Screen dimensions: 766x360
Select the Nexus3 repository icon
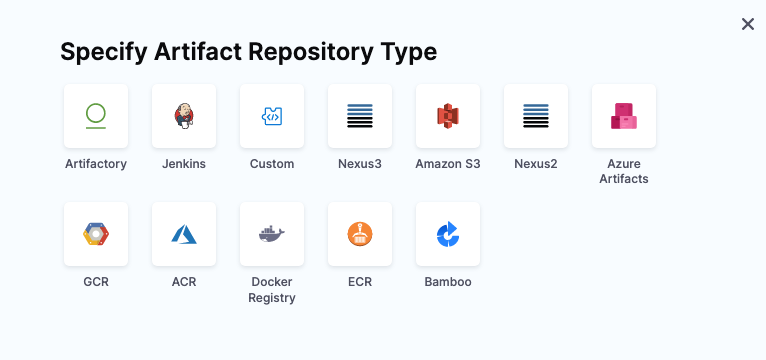pos(360,116)
